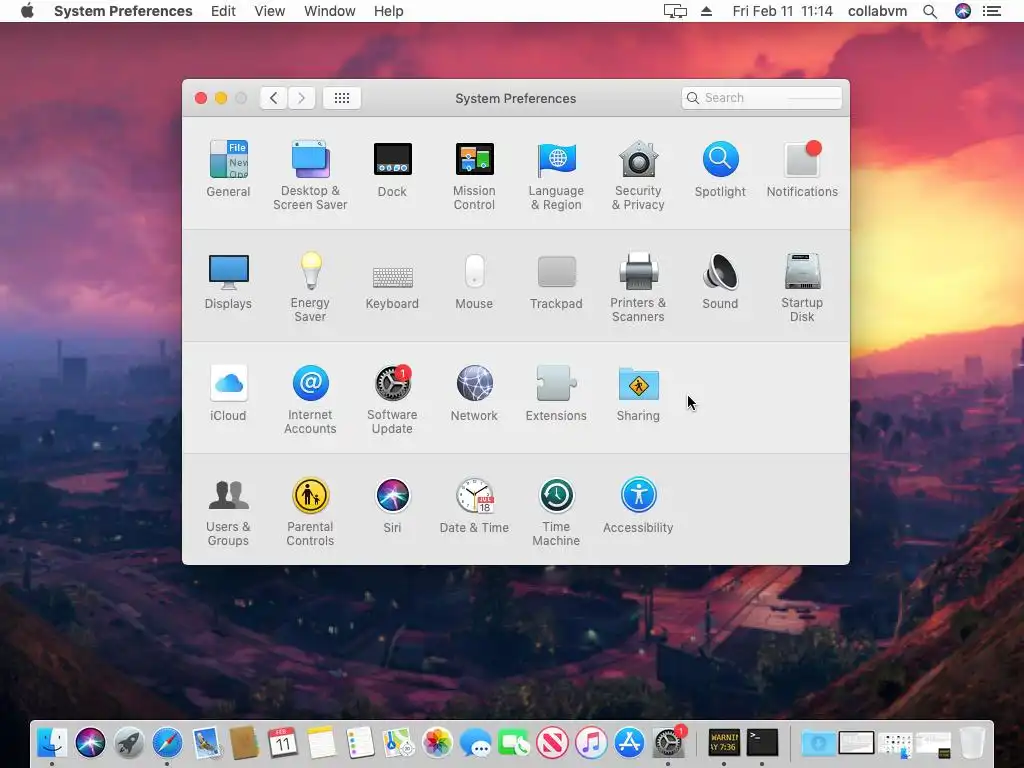Open the screen mirroring display menu-bar icon
The image size is (1024, 768).
(x=675, y=11)
